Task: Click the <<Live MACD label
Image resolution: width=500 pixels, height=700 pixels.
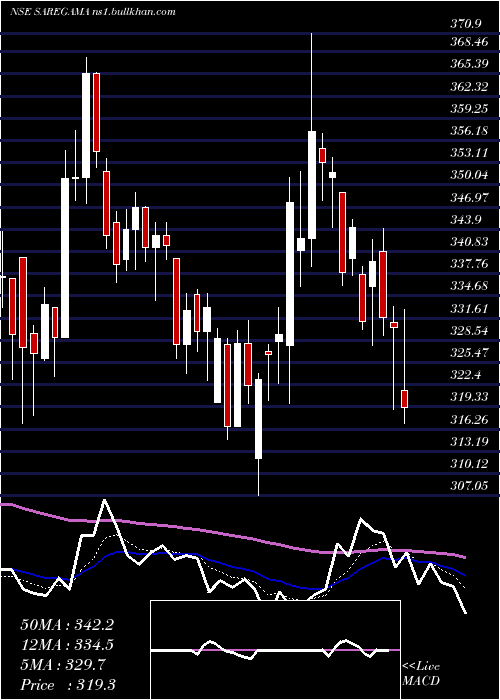Action: 421,673
